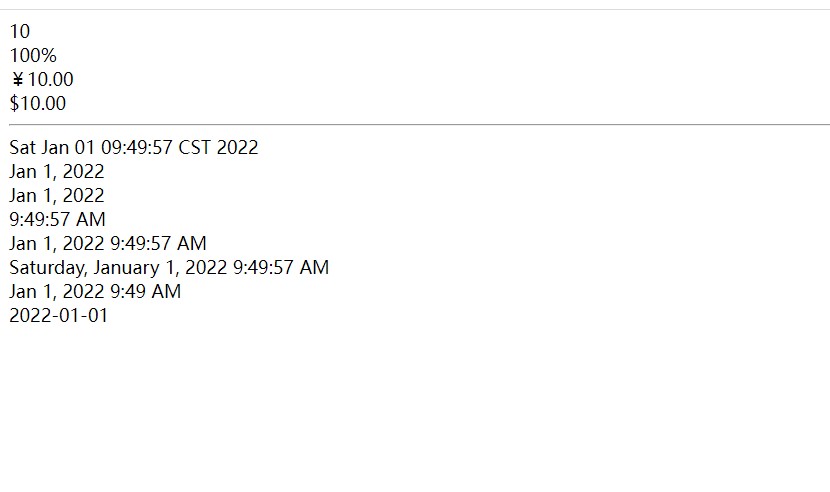Click the time-only "9:49:57 AM" line
Viewport: 830px width, 492px height.
click(x=57, y=219)
